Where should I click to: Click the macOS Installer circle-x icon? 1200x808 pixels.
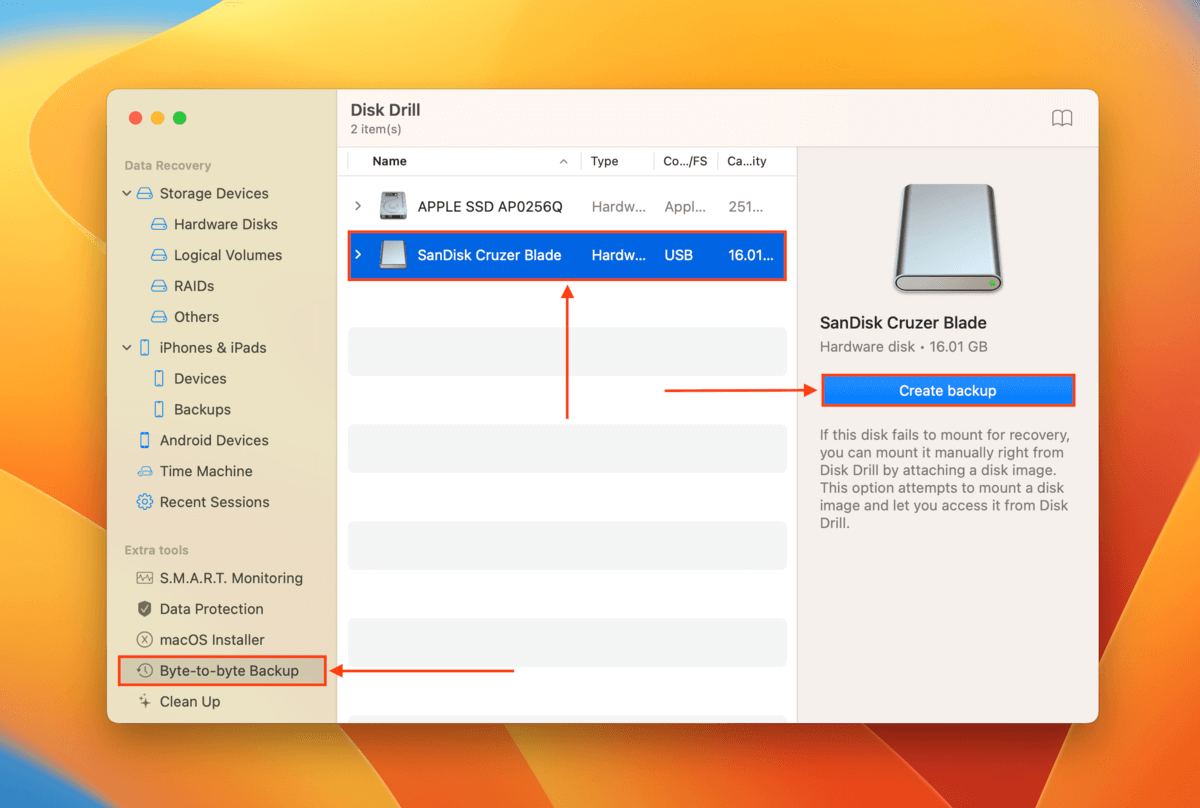point(145,640)
